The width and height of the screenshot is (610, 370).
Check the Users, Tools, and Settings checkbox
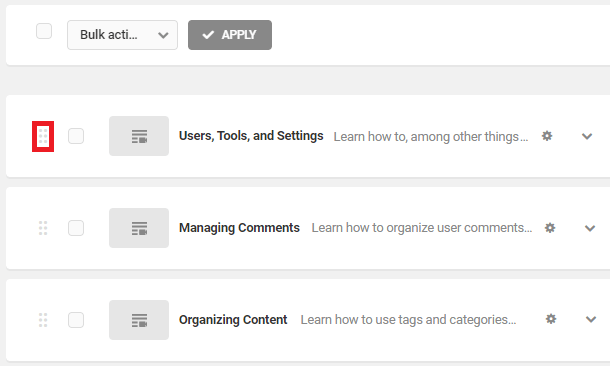(x=76, y=136)
